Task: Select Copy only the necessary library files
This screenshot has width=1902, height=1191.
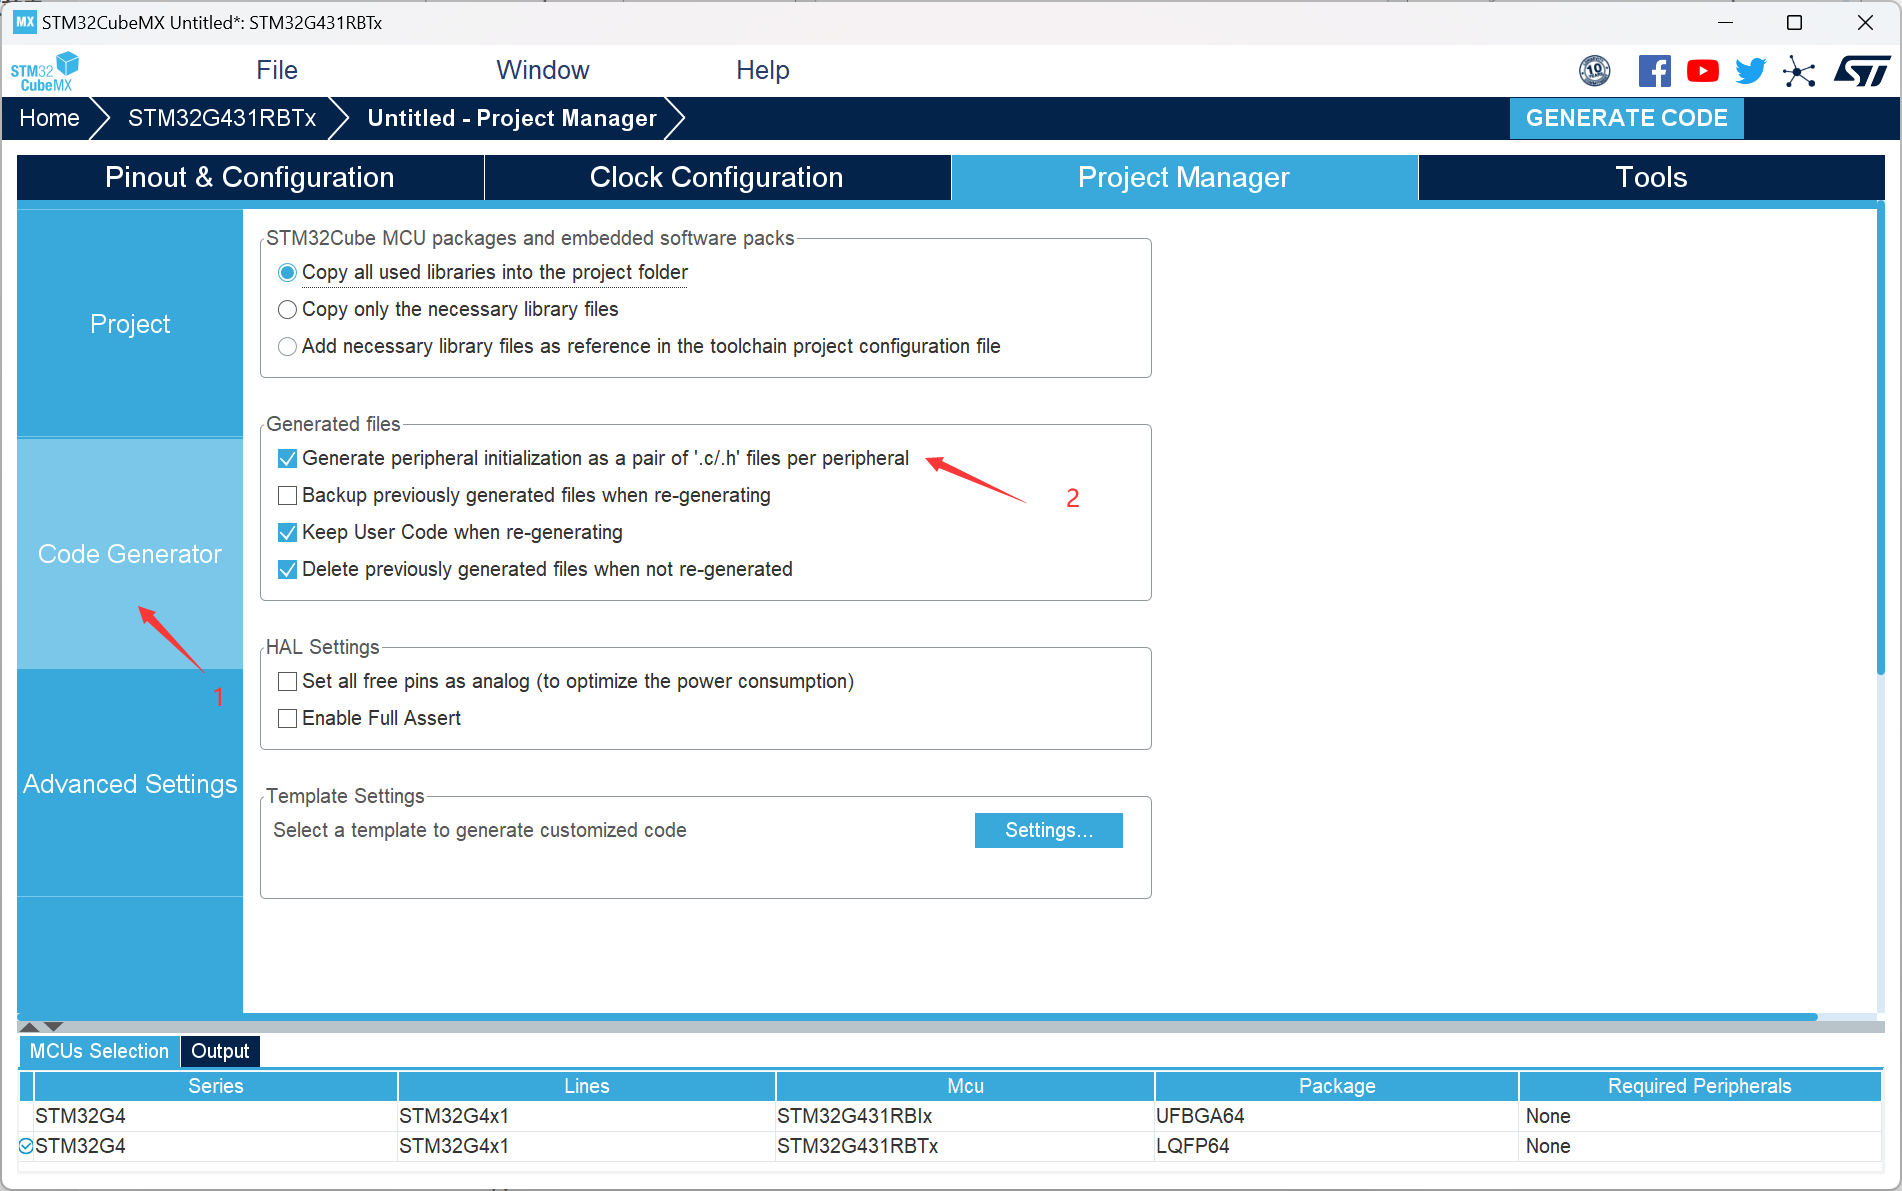Action: pyautogui.click(x=287, y=310)
